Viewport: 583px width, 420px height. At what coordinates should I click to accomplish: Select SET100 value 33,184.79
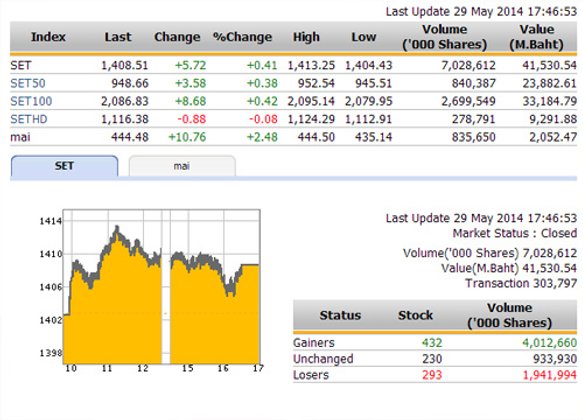[x=550, y=101]
